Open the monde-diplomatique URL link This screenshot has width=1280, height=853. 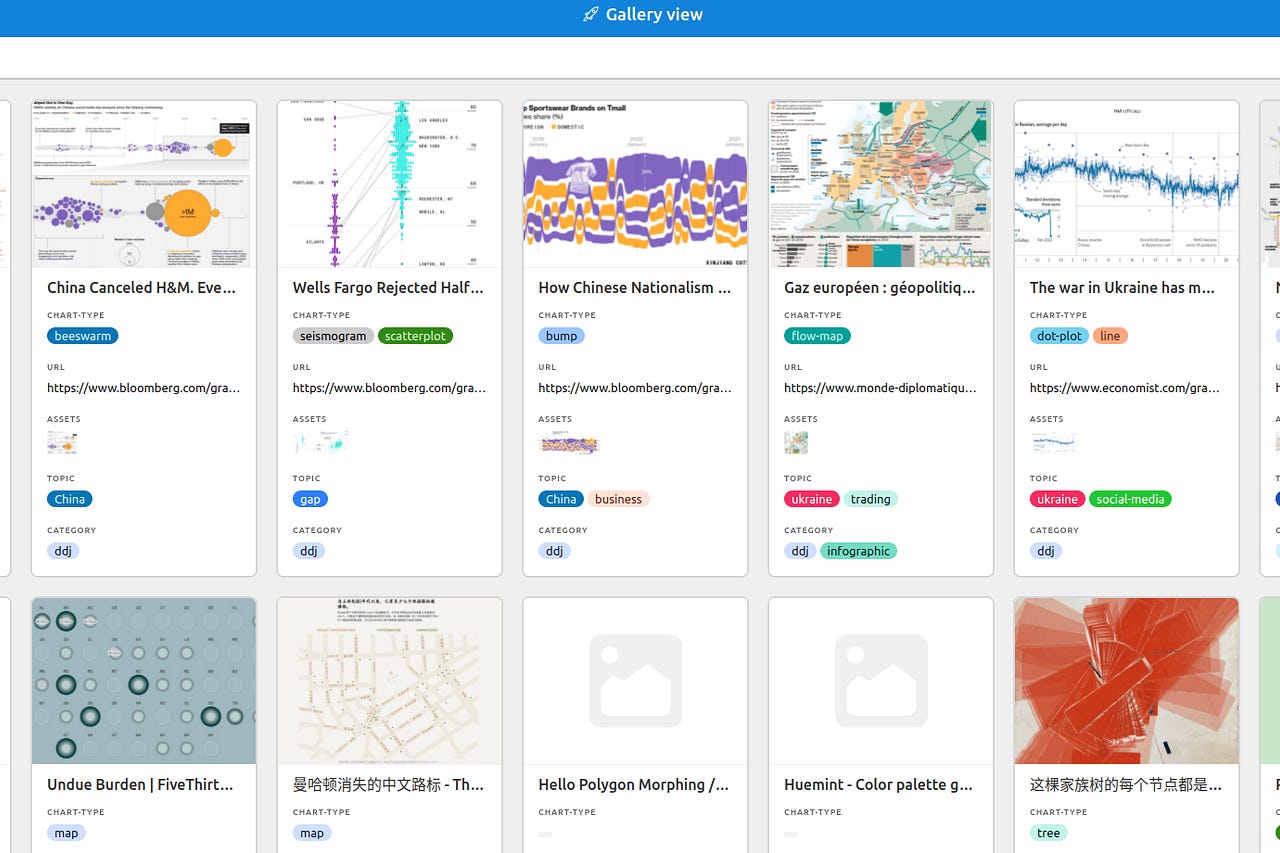[881, 388]
